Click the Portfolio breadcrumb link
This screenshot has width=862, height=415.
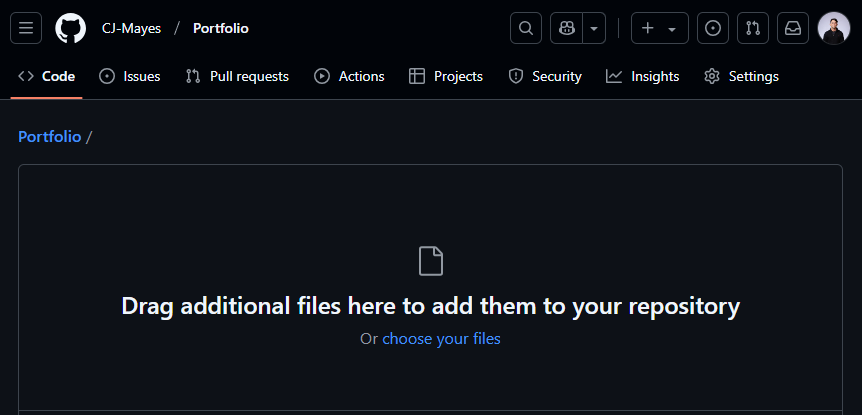(49, 137)
